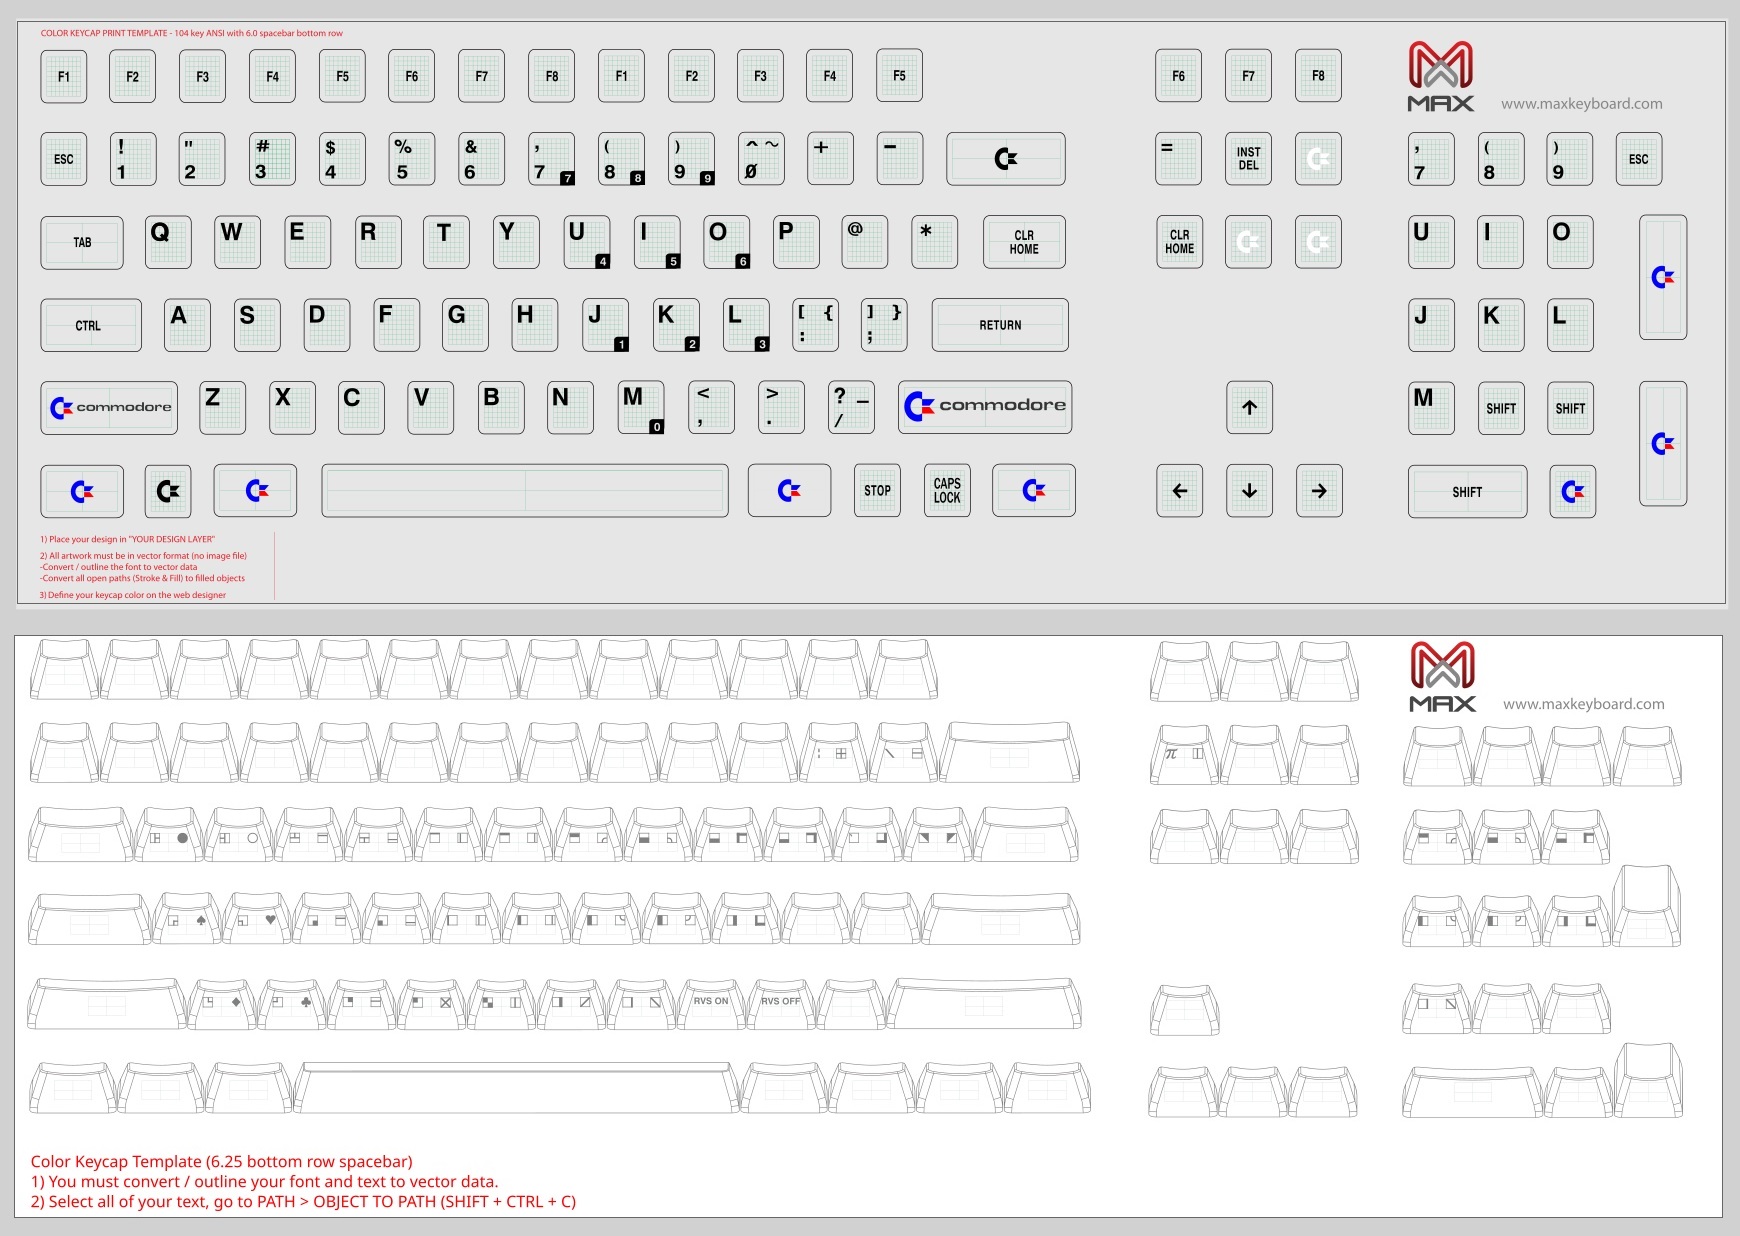Click the MAX logo in the bottom outline template

1442,677
